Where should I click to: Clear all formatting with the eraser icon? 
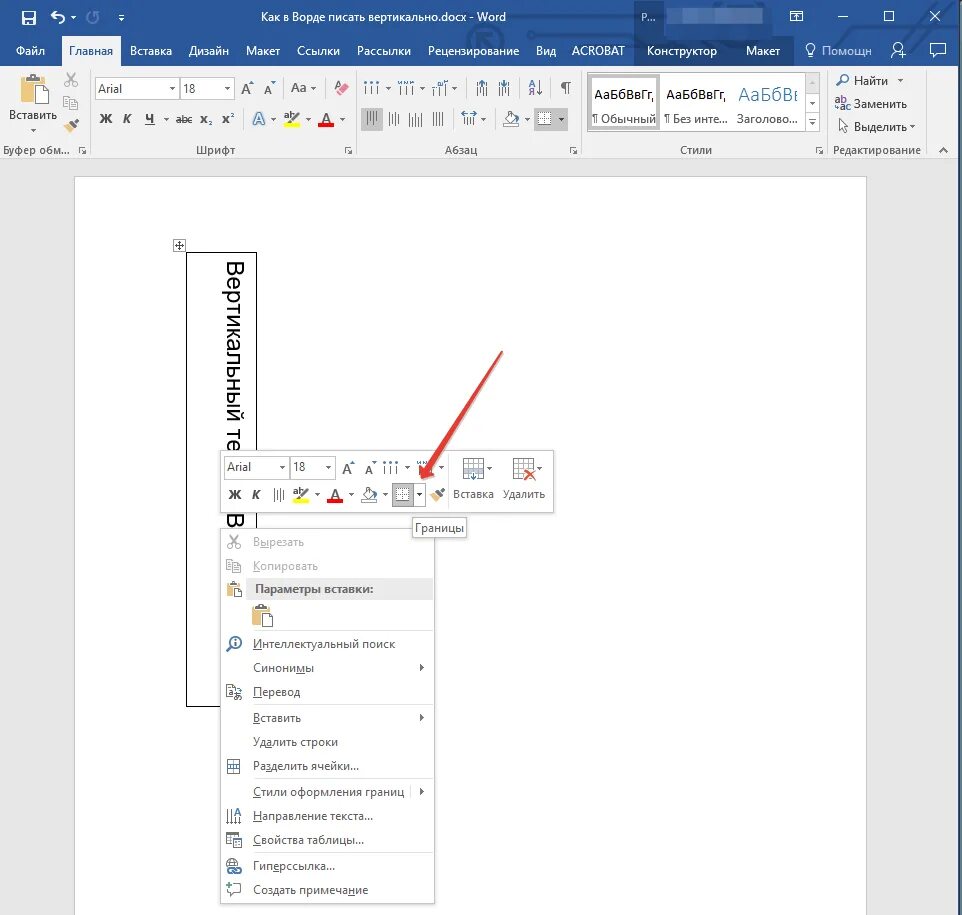[341, 88]
